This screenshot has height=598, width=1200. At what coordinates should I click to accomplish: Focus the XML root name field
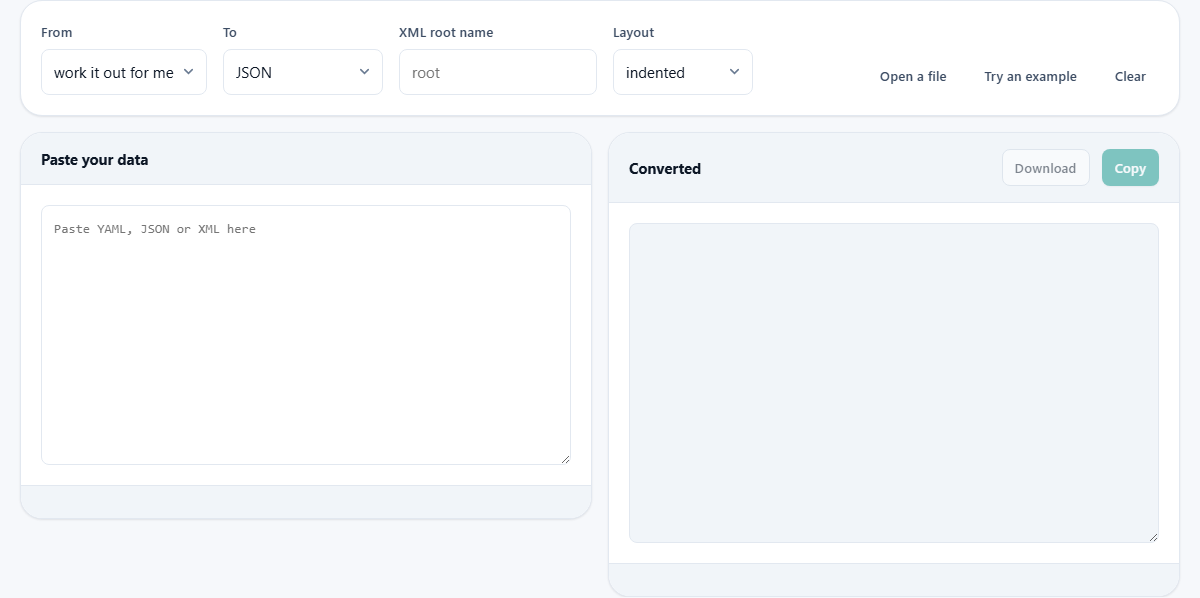[x=498, y=72]
